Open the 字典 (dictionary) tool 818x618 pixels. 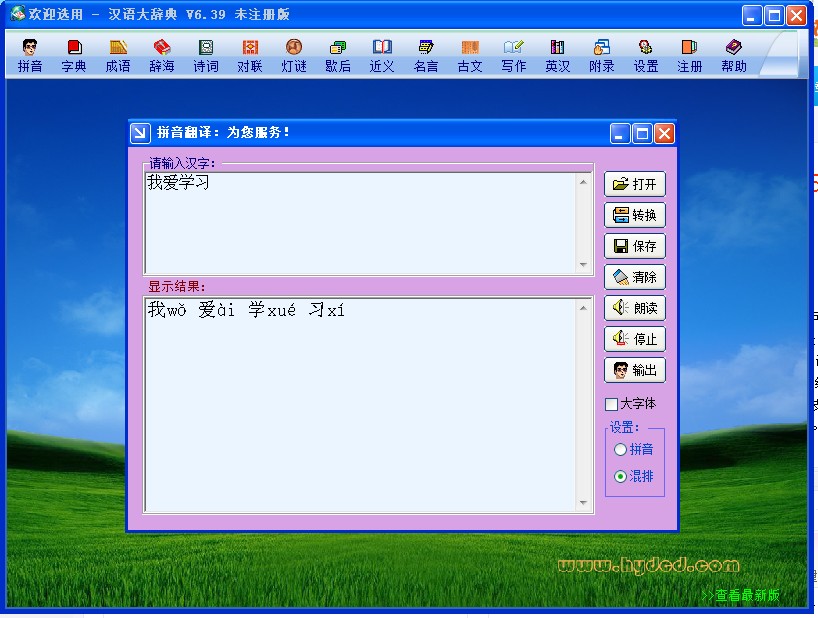click(x=73, y=55)
